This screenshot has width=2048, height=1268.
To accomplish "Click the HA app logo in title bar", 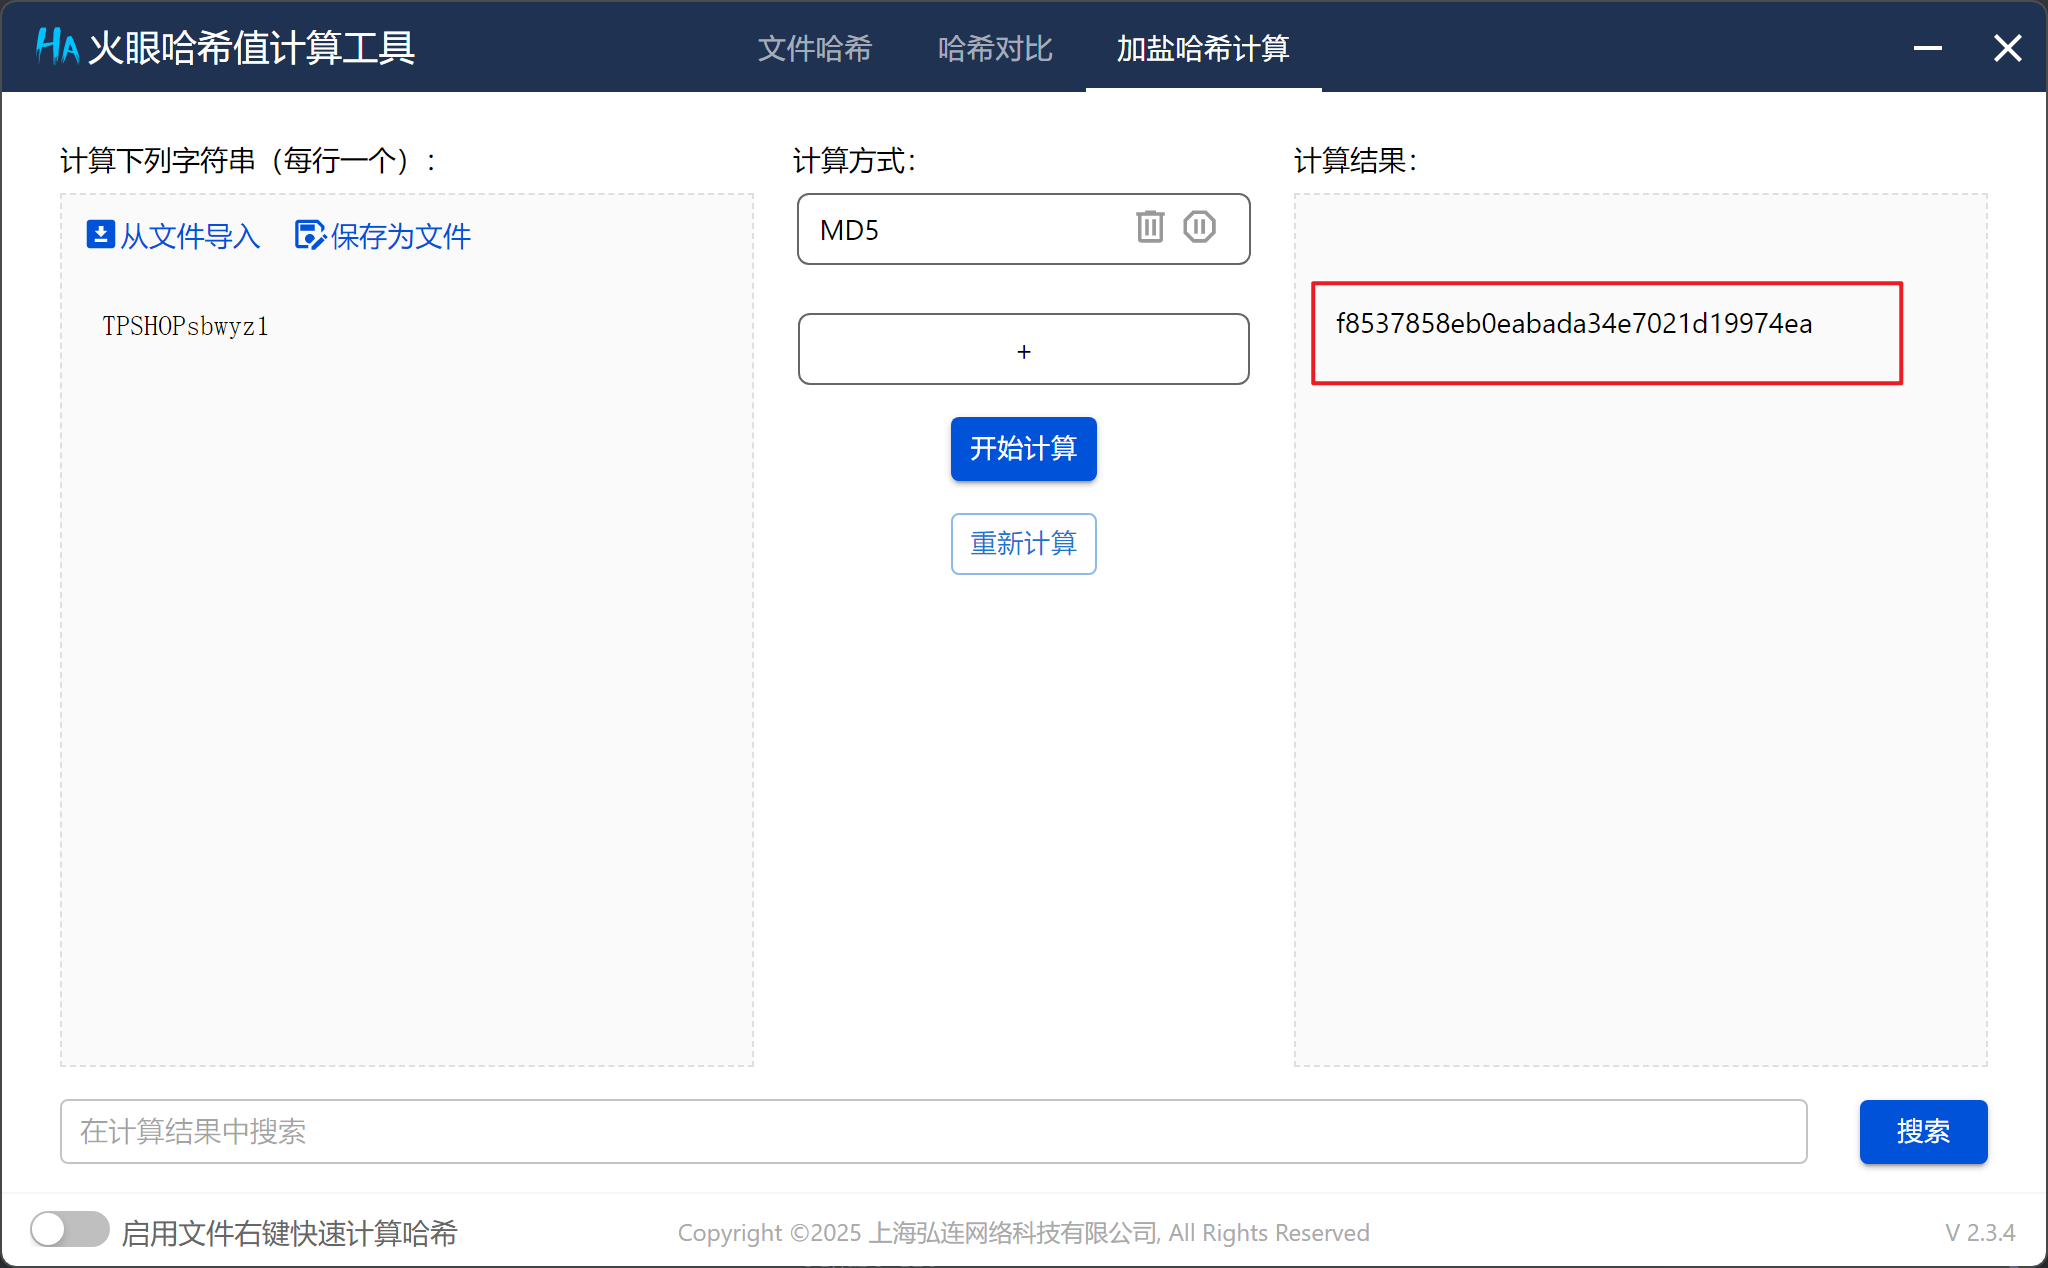I will pos(57,46).
